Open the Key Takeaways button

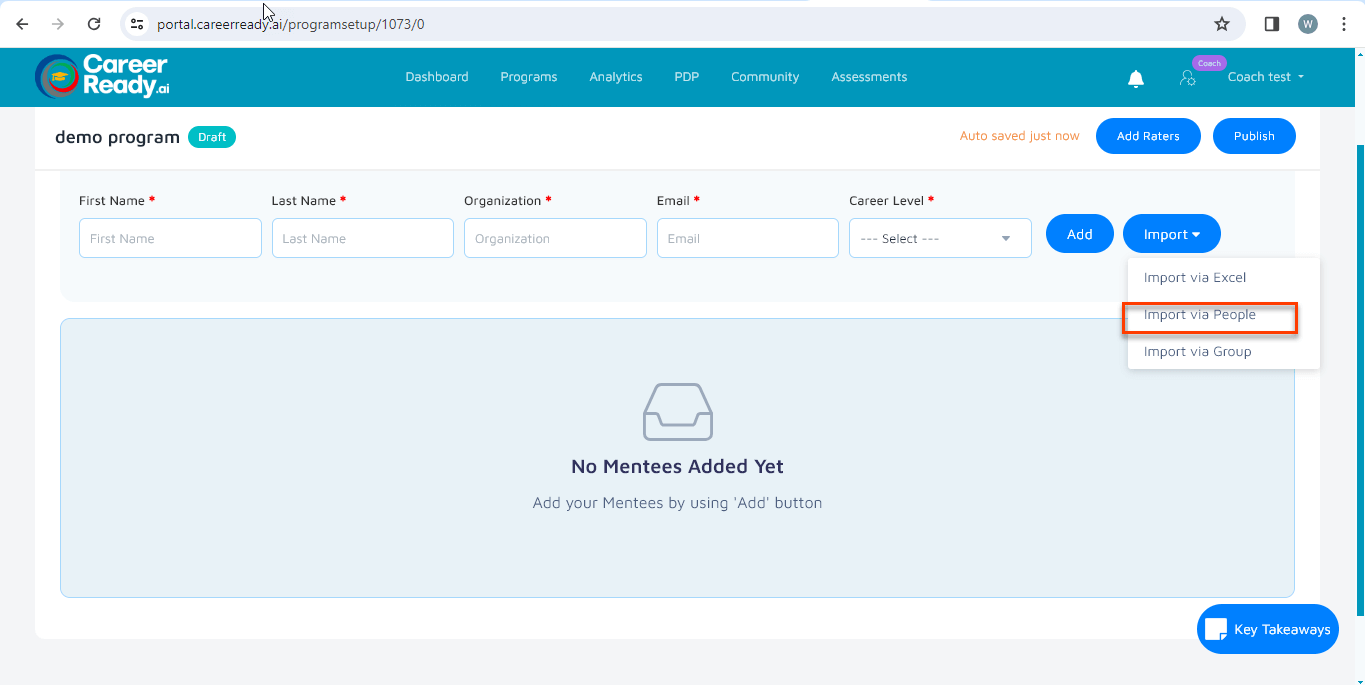tap(1267, 629)
